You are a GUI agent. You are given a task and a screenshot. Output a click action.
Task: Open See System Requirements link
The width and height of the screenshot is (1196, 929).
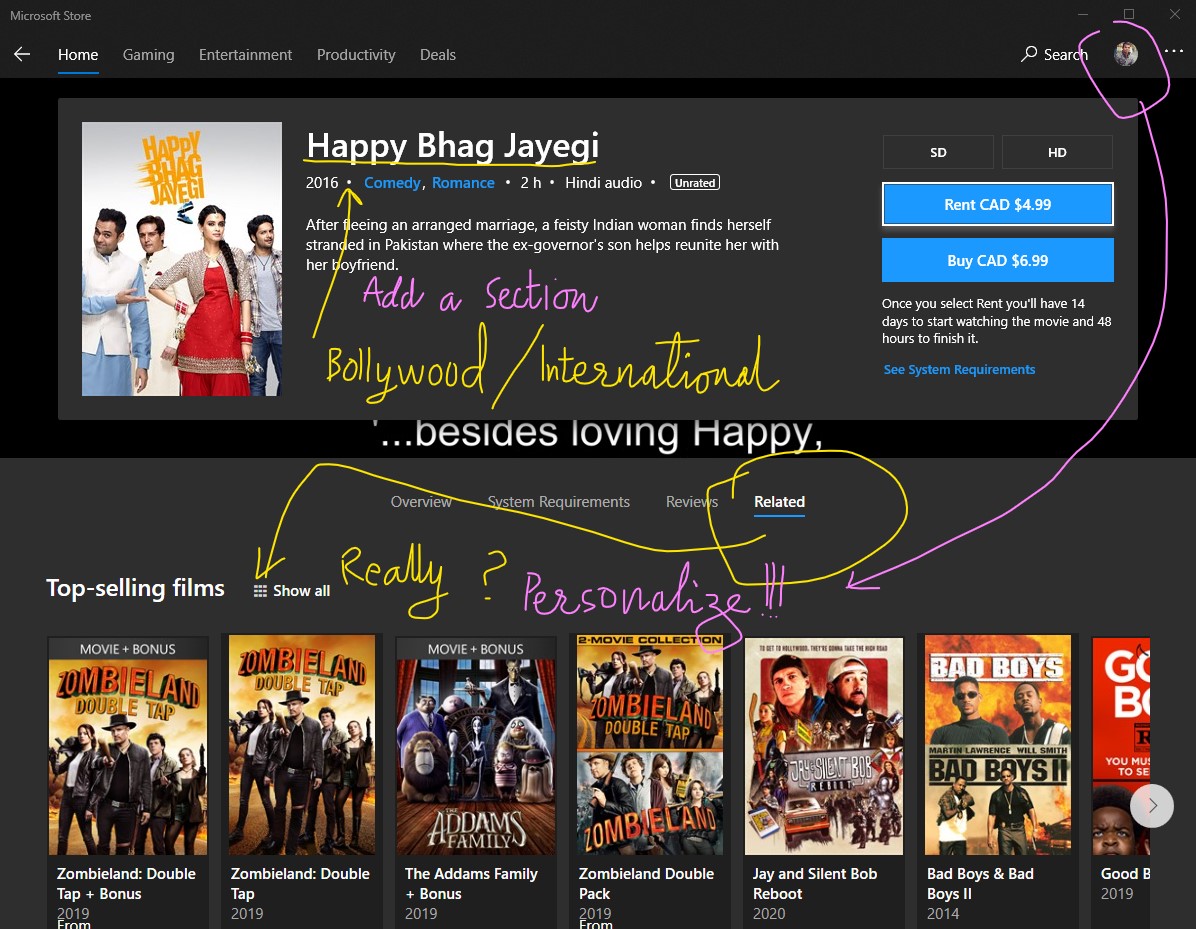point(960,370)
